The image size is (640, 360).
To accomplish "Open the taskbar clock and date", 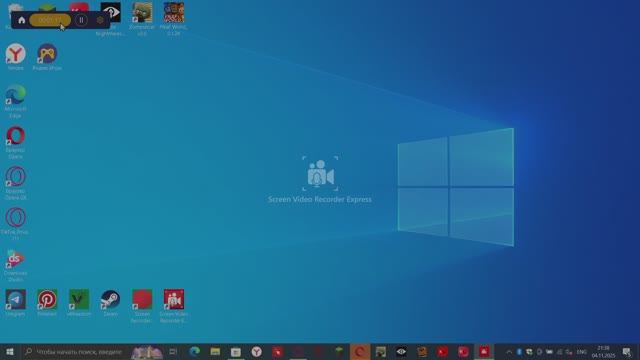I will (603, 352).
